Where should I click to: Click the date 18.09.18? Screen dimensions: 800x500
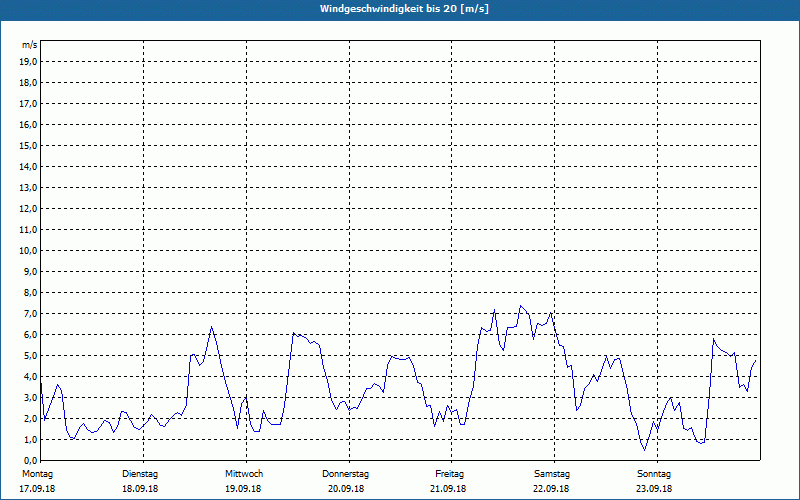pyautogui.click(x=140, y=489)
